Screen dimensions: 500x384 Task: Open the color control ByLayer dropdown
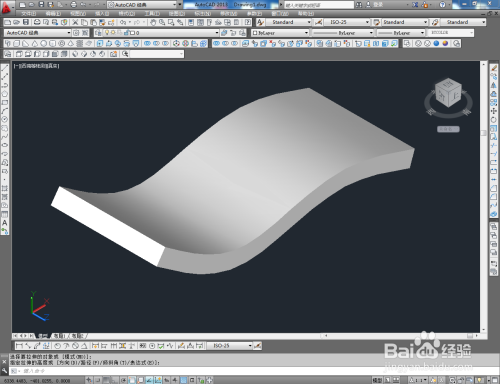(x=280, y=33)
